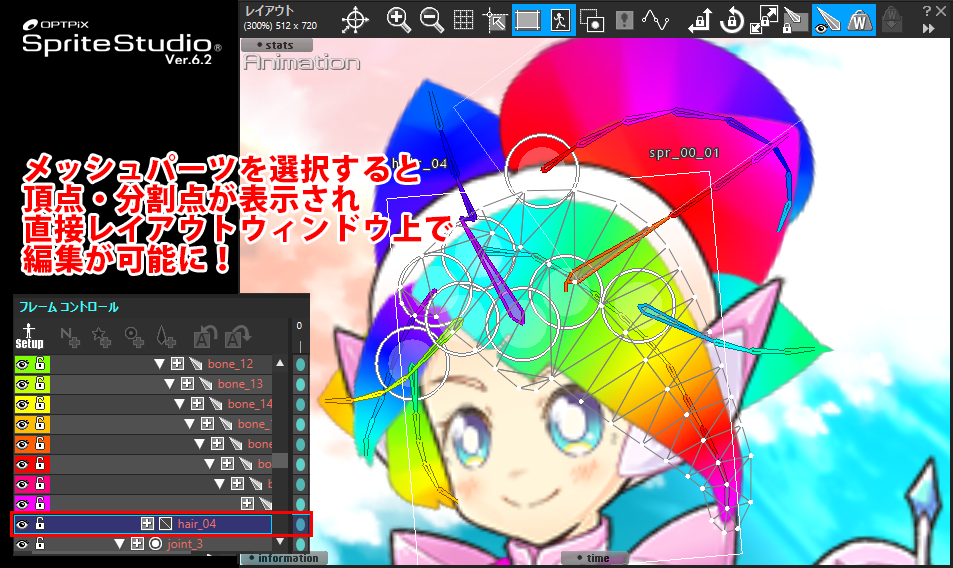
Task: Click the origin corner arrow icon
Action: tap(495, 20)
